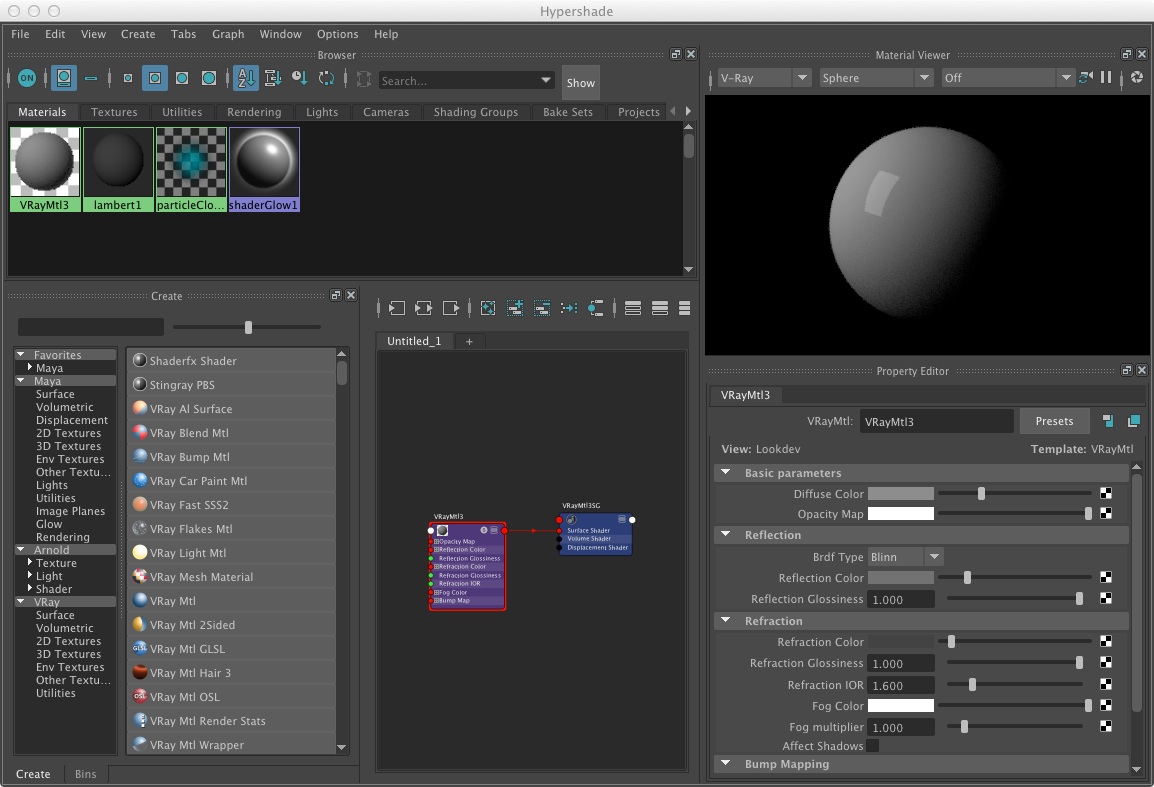Create a VRay Blend Mtl
The height and width of the screenshot is (787, 1154).
[x=231, y=433]
